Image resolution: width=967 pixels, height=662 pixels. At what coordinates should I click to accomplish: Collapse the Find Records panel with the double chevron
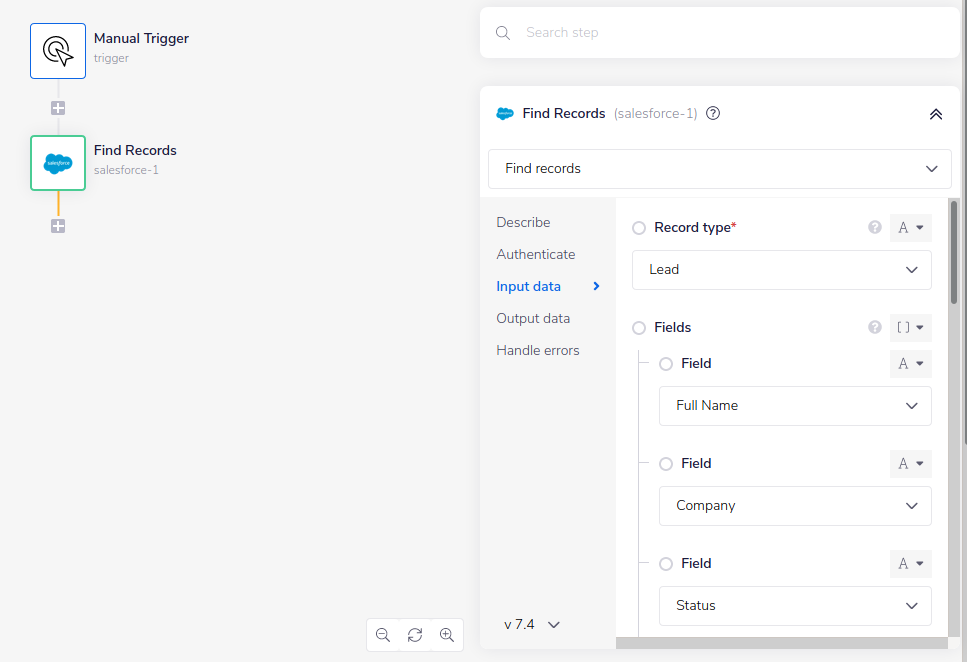point(936,114)
